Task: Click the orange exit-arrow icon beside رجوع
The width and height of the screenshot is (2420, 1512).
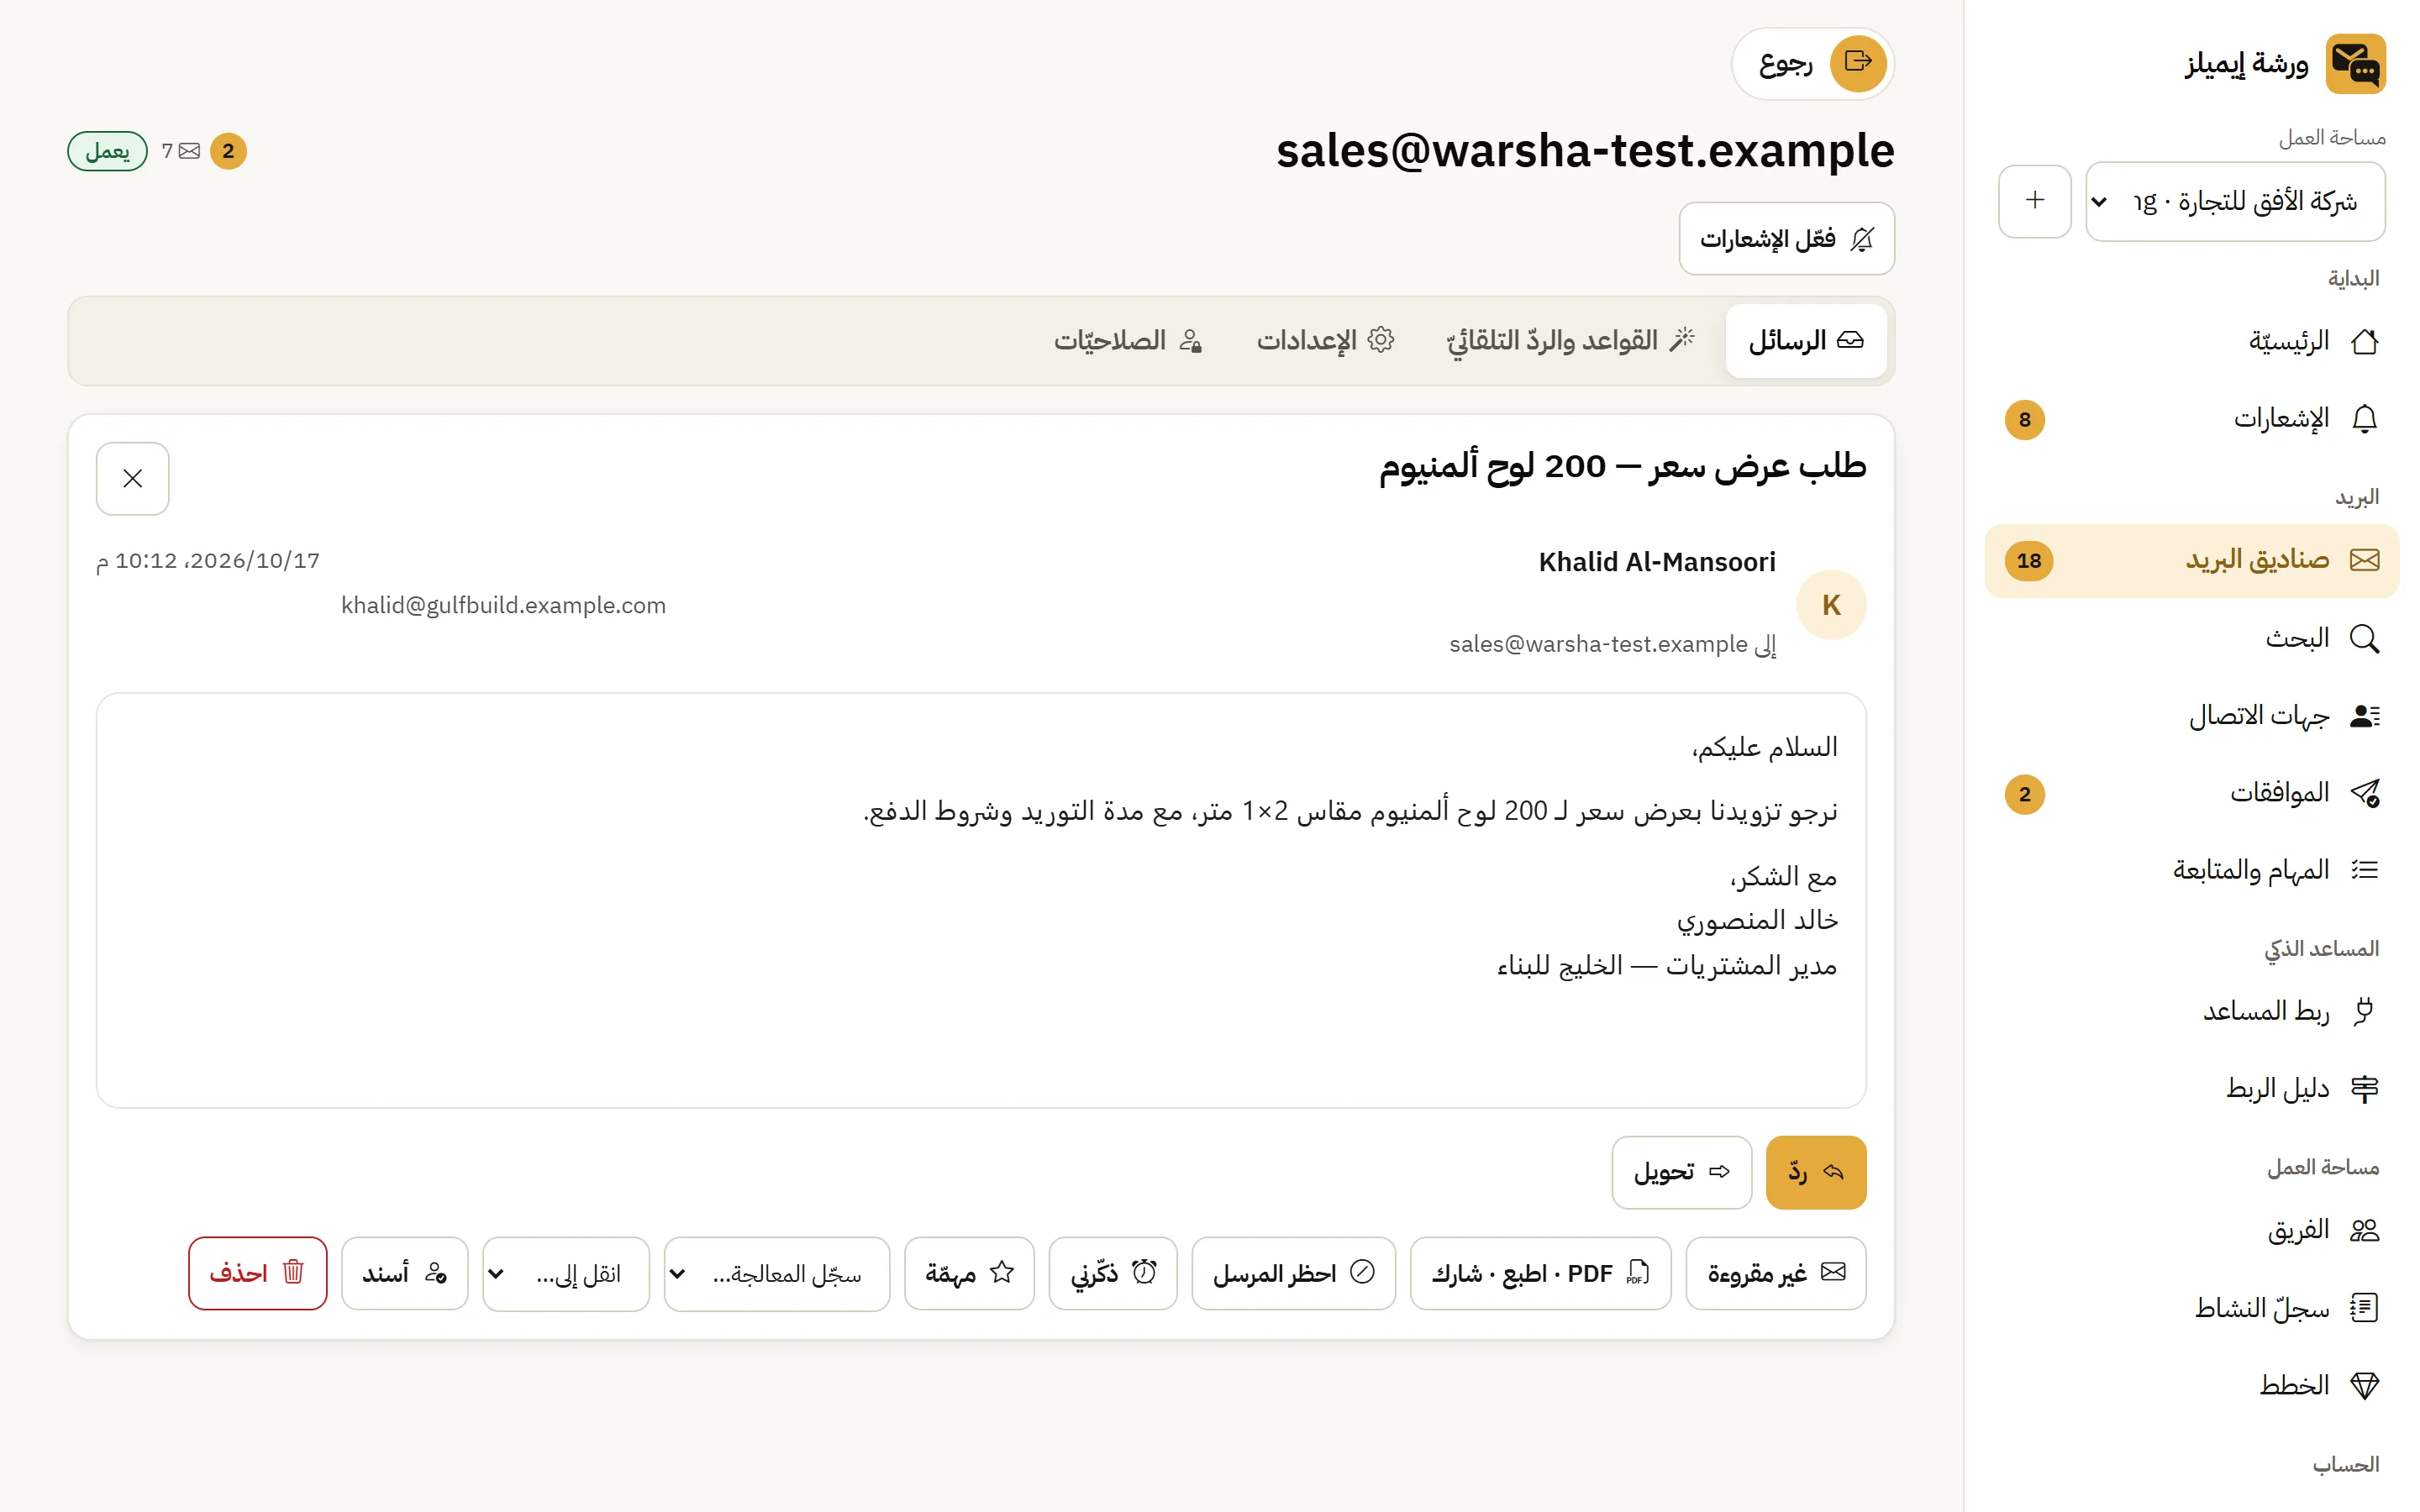Action: [x=1857, y=63]
